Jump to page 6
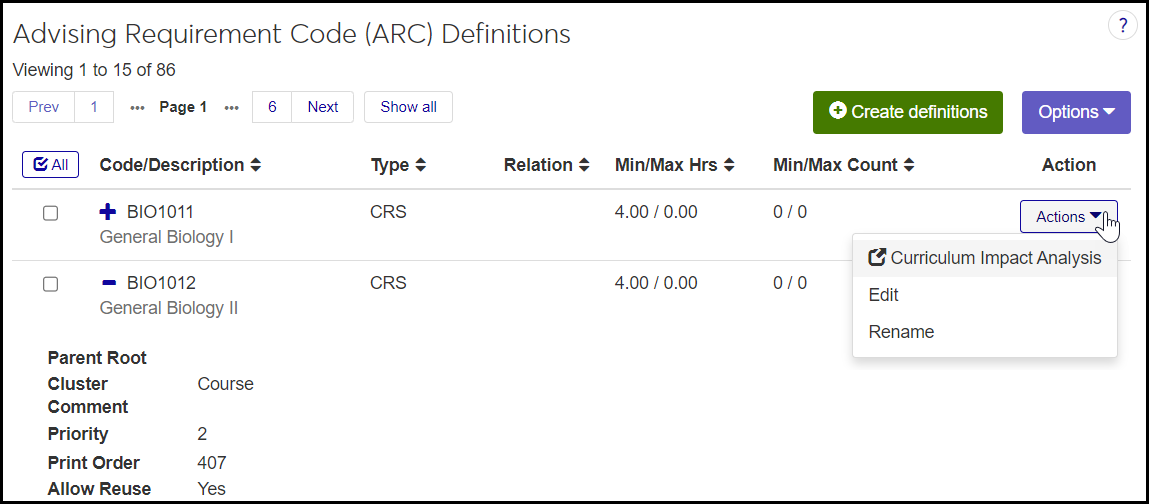Screen dimensions: 1149x504 point(272,107)
